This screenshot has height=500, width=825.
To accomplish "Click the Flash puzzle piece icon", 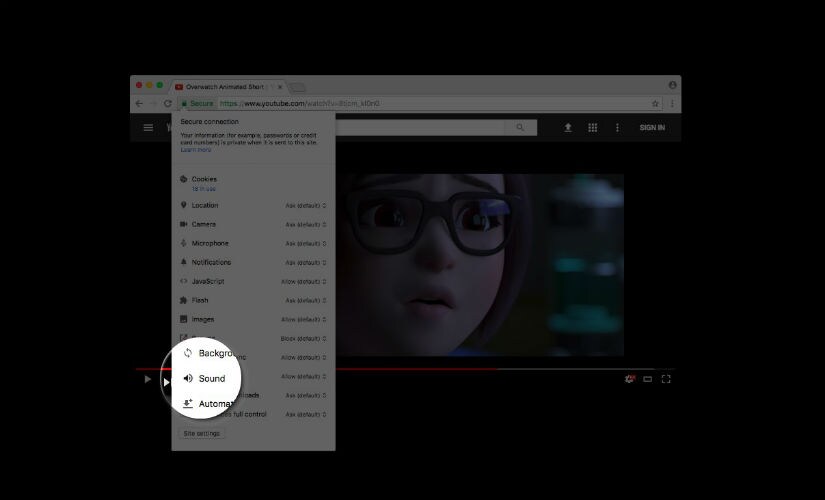I will 184,300.
